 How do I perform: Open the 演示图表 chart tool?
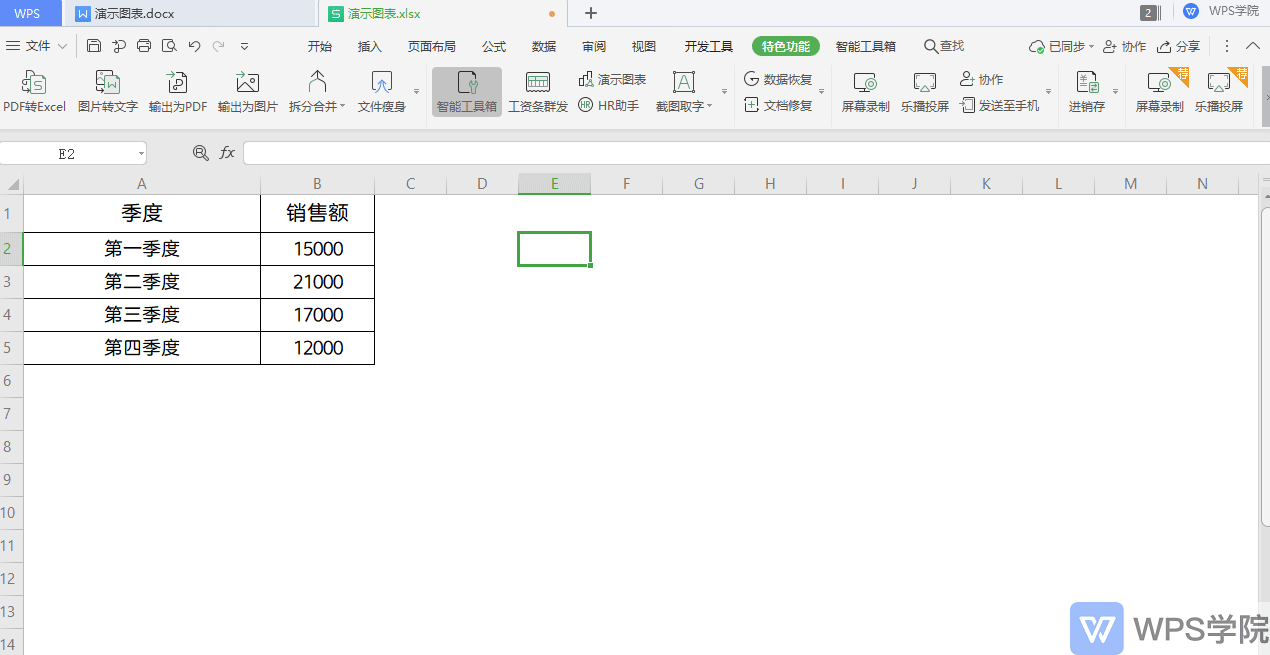point(612,79)
